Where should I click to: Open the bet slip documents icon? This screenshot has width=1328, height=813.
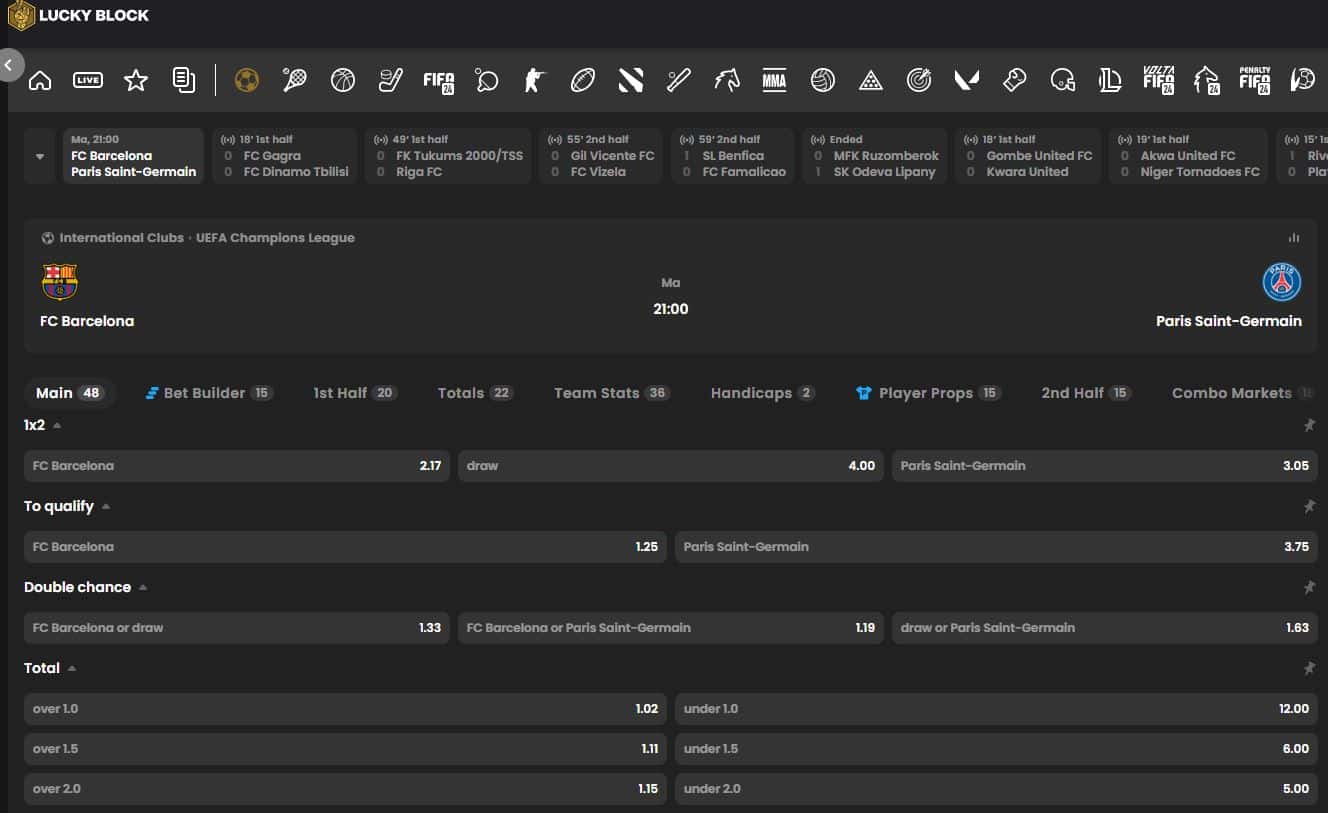pyautogui.click(x=184, y=80)
